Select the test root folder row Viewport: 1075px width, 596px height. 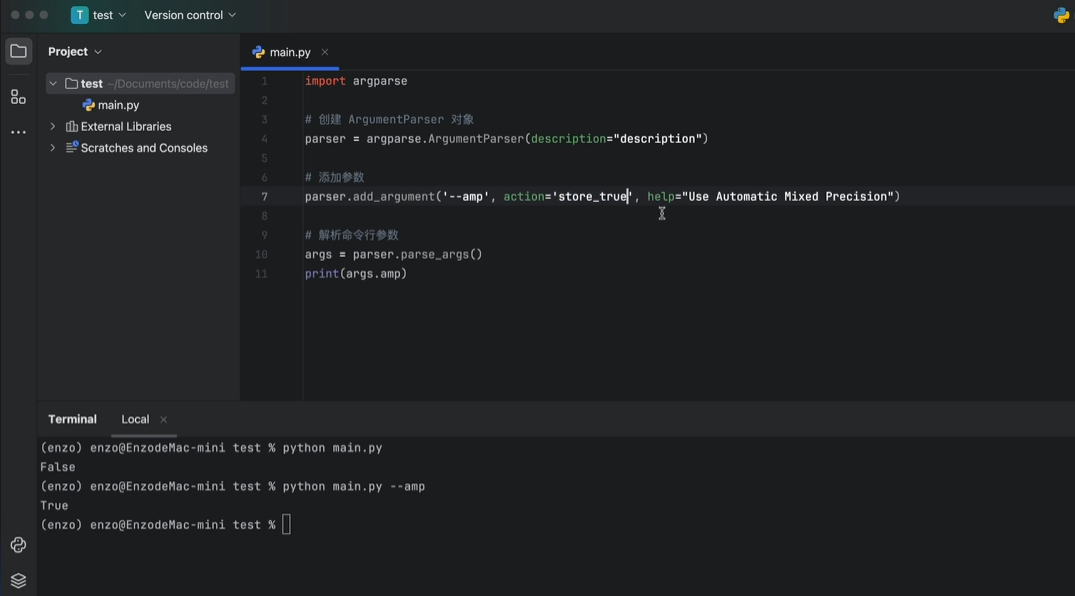click(140, 84)
